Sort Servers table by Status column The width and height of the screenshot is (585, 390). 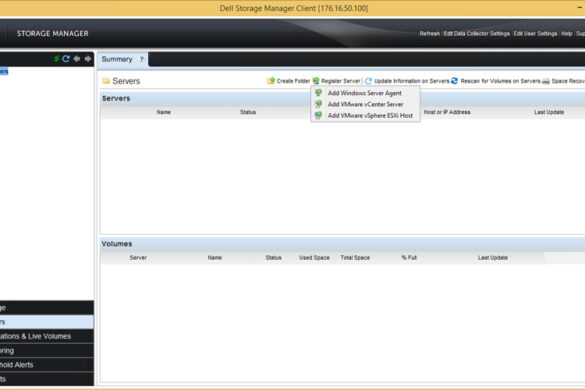coord(248,112)
